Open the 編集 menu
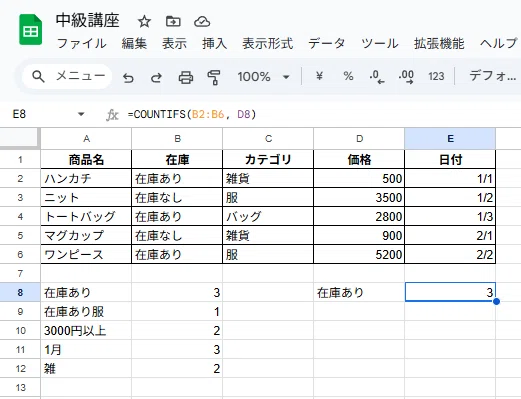Viewport: 521px width, 399px height. click(134, 44)
